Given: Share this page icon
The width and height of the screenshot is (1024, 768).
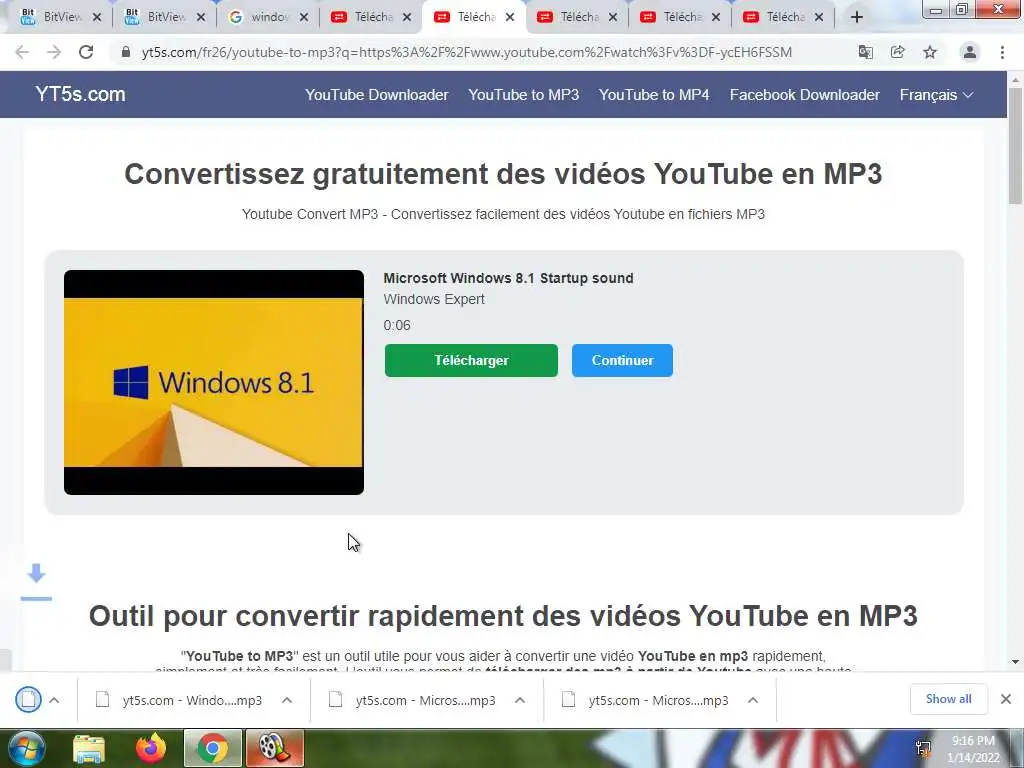Looking at the screenshot, I should [x=898, y=52].
